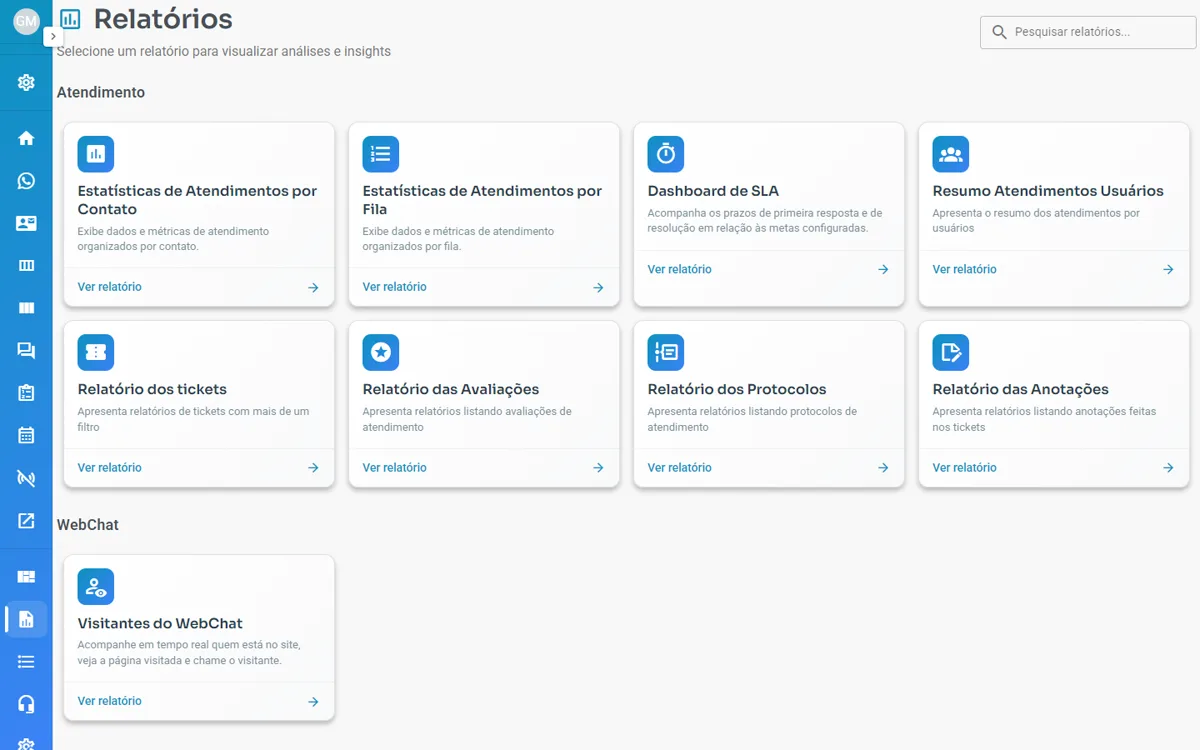
Task: Open Ver relatório for Estatísticas por Fila
Action: 395,287
